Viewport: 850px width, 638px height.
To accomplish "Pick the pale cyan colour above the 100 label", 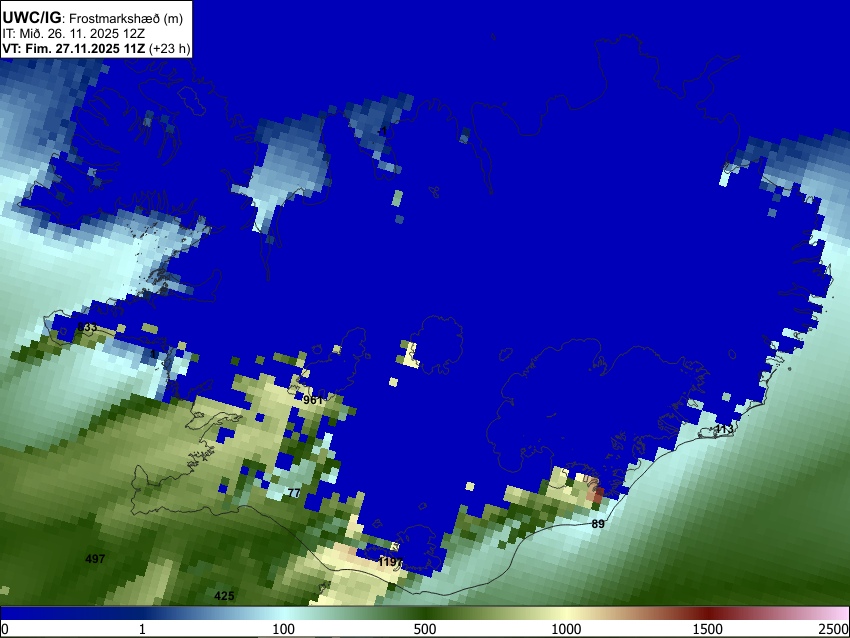I will pyautogui.click(x=283, y=614).
